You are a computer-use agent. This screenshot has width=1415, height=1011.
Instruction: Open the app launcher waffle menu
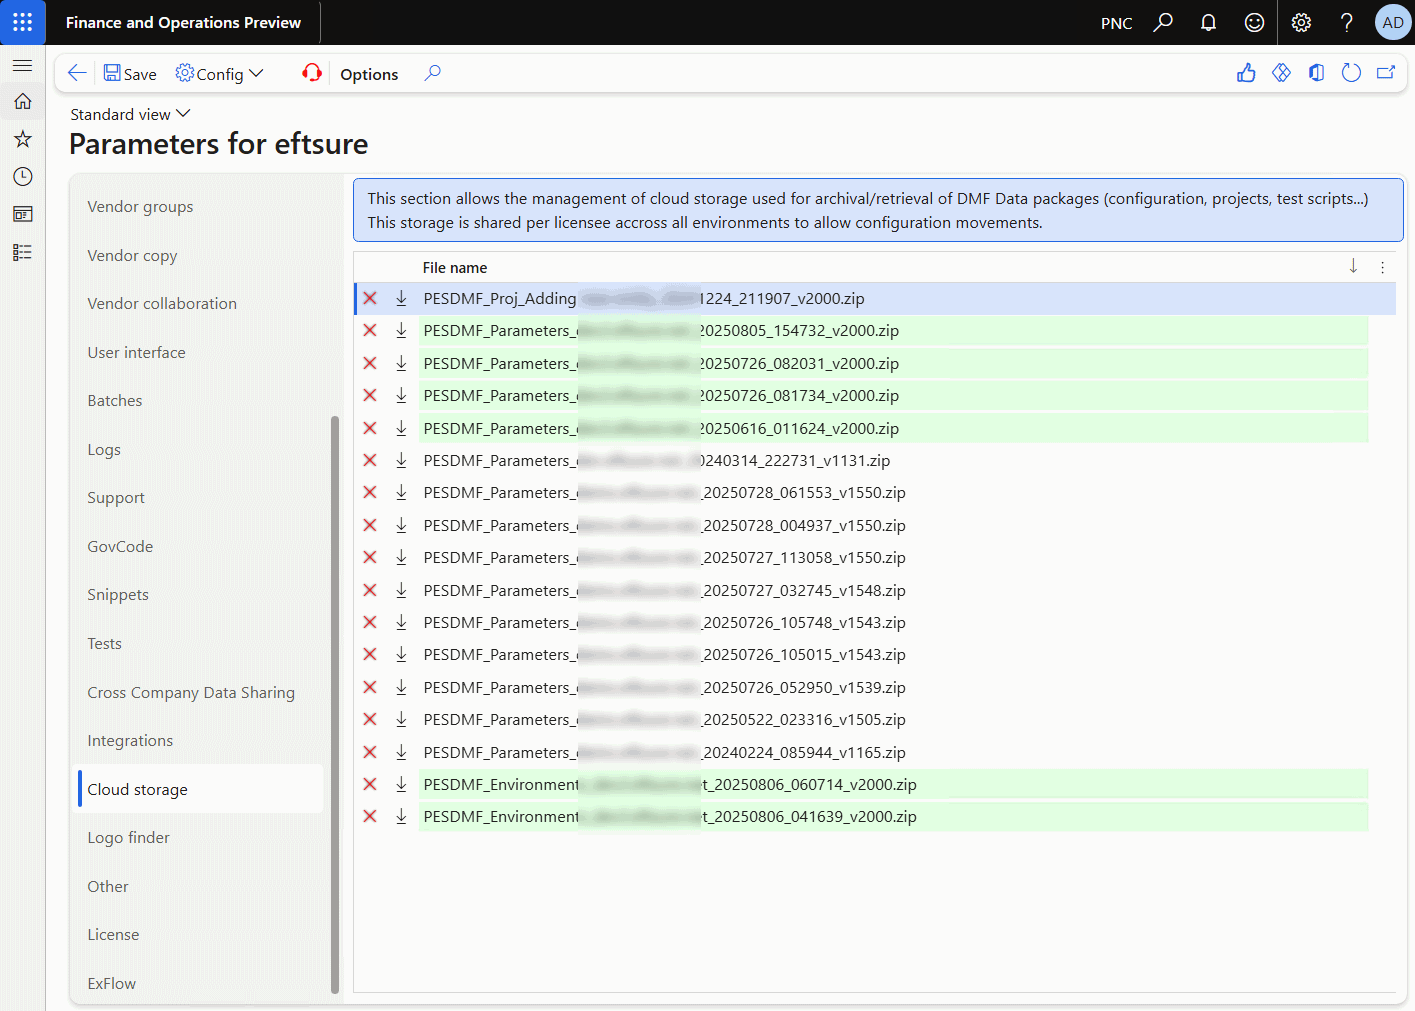click(x=22, y=22)
